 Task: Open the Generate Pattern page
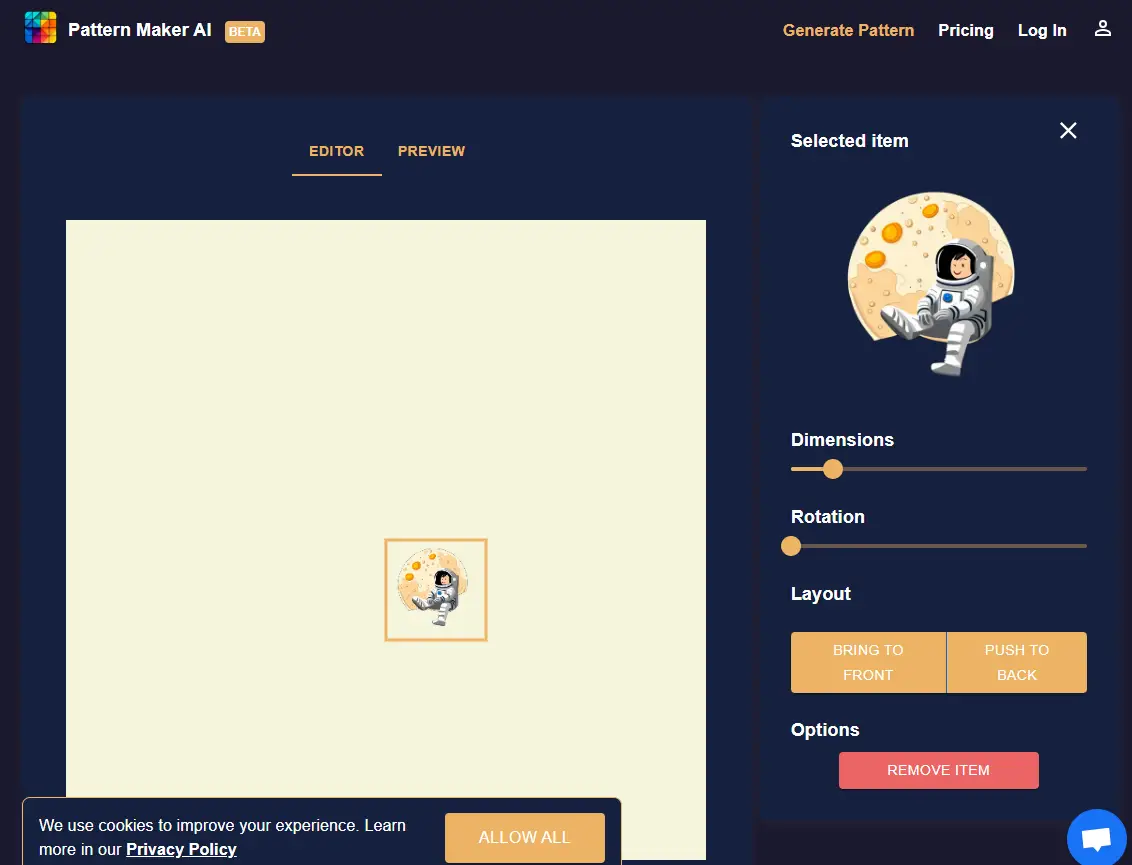(x=848, y=30)
